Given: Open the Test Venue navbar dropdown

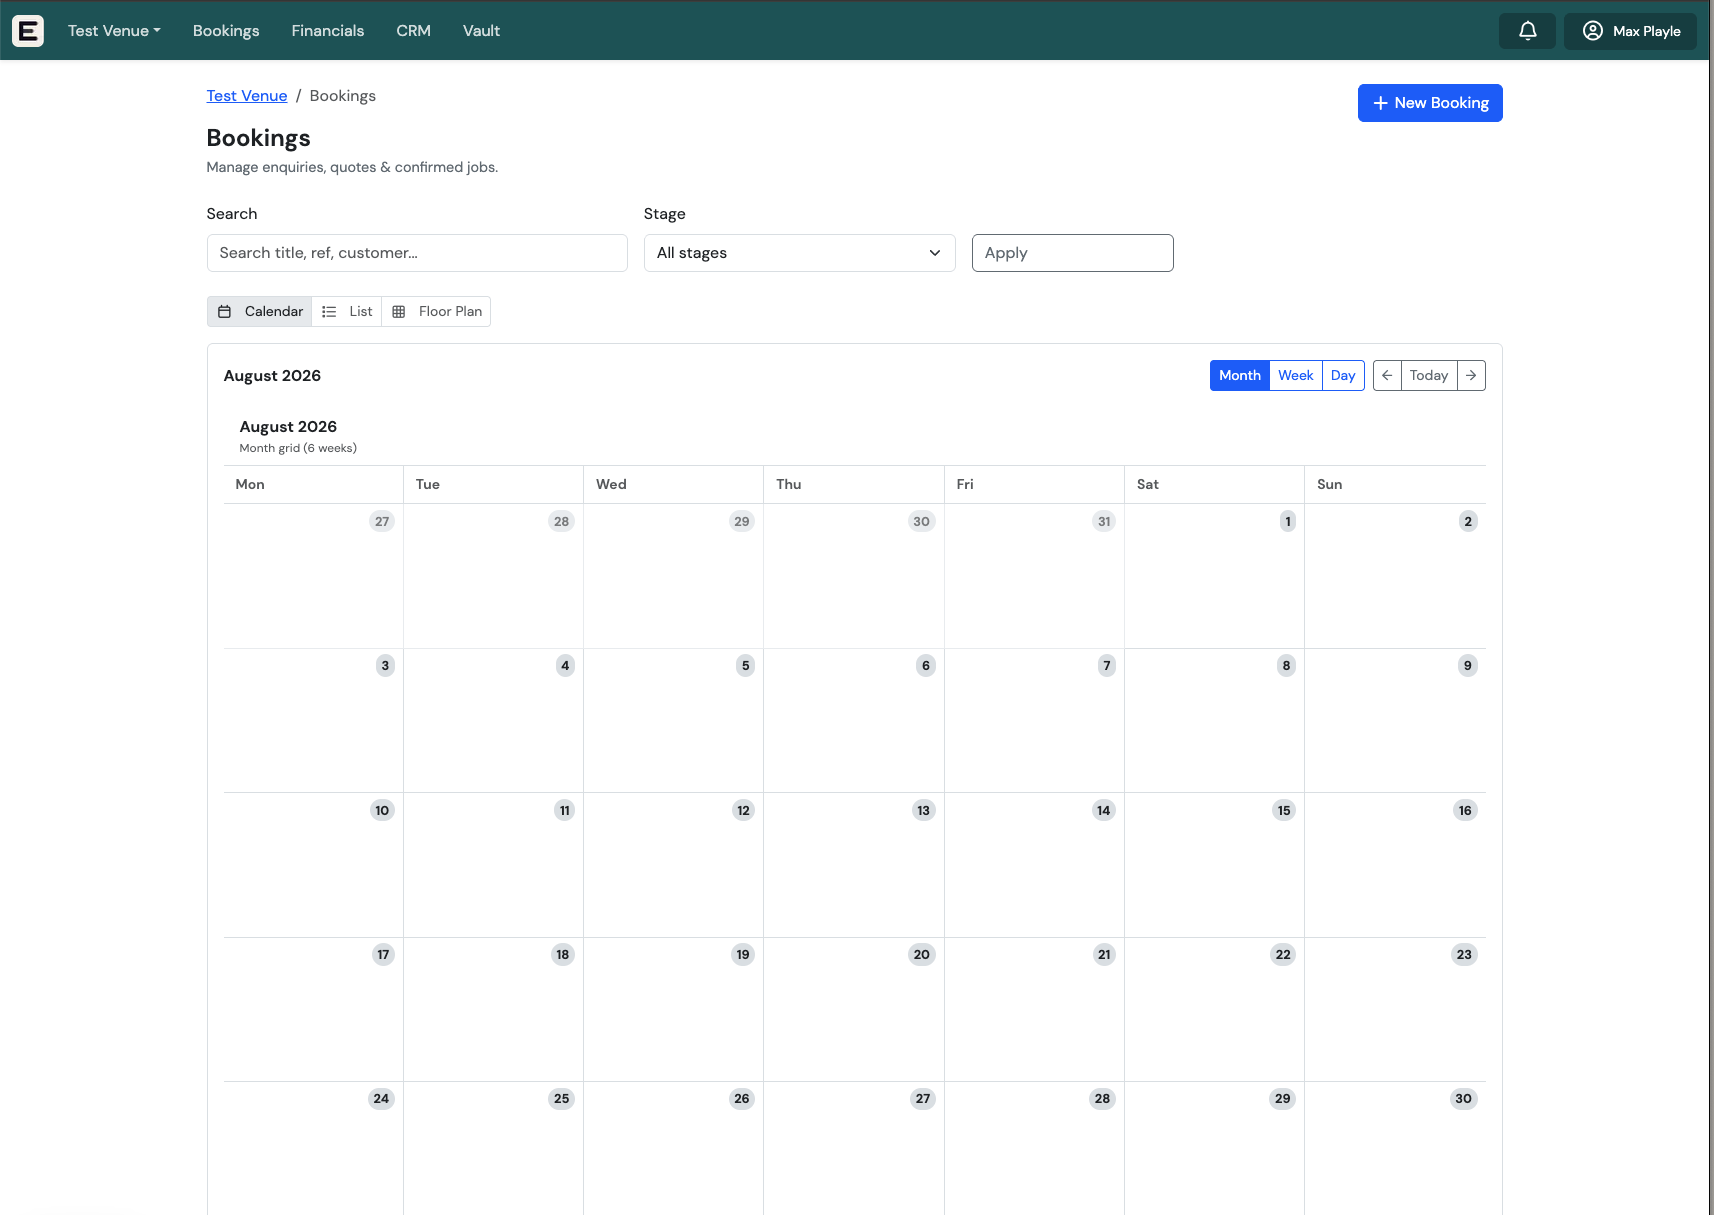Looking at the screenshot, I should point(114,31).
